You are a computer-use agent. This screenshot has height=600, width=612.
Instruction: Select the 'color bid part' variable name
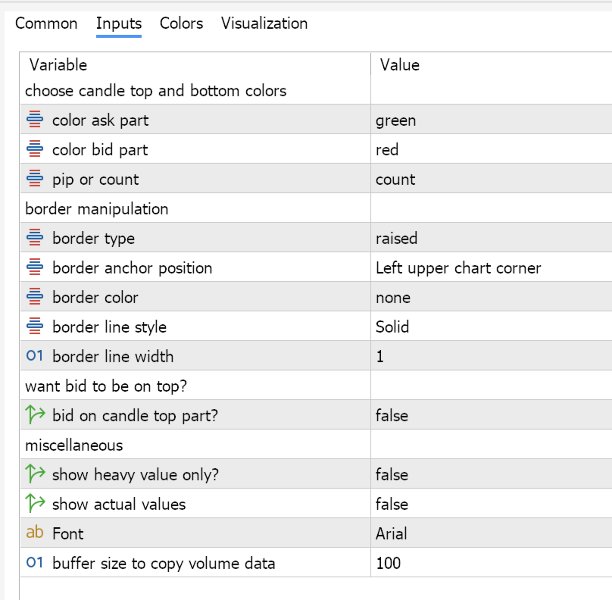coord(100,150)
